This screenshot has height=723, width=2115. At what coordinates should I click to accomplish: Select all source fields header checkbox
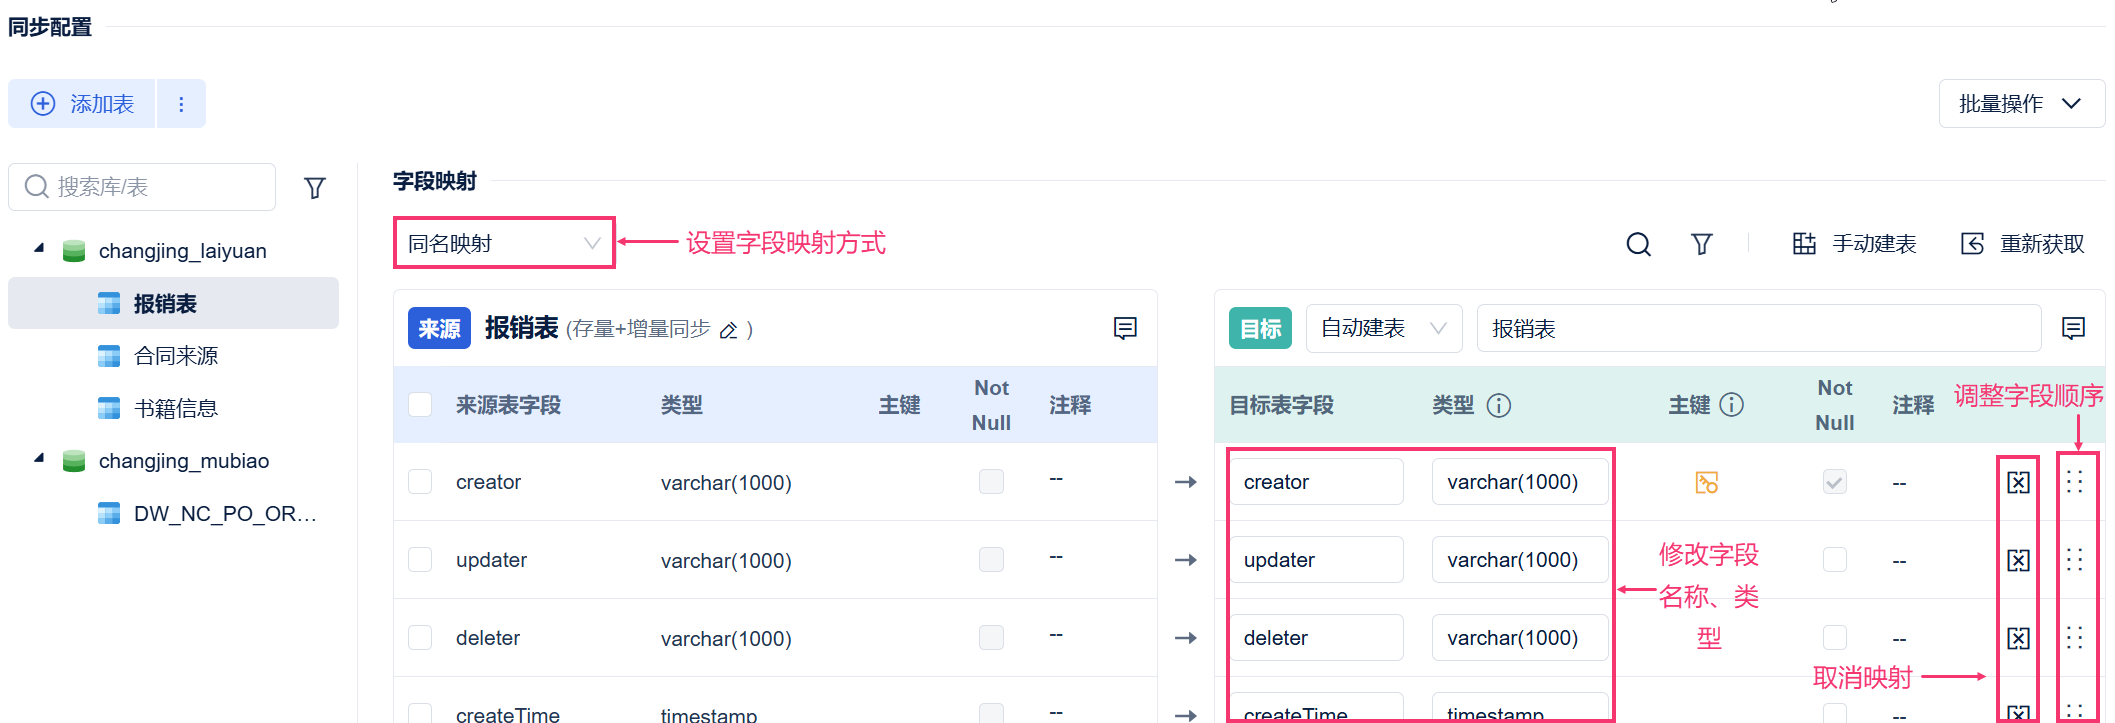[x=420, y=404]
